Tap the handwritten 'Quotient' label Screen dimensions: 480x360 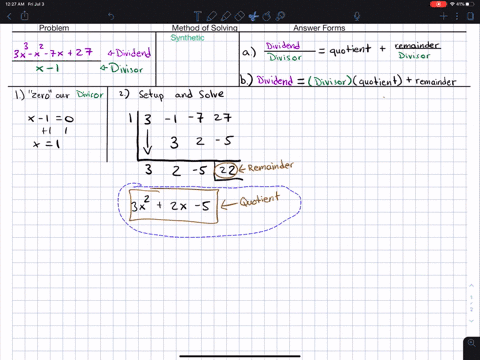pos(260,199)
